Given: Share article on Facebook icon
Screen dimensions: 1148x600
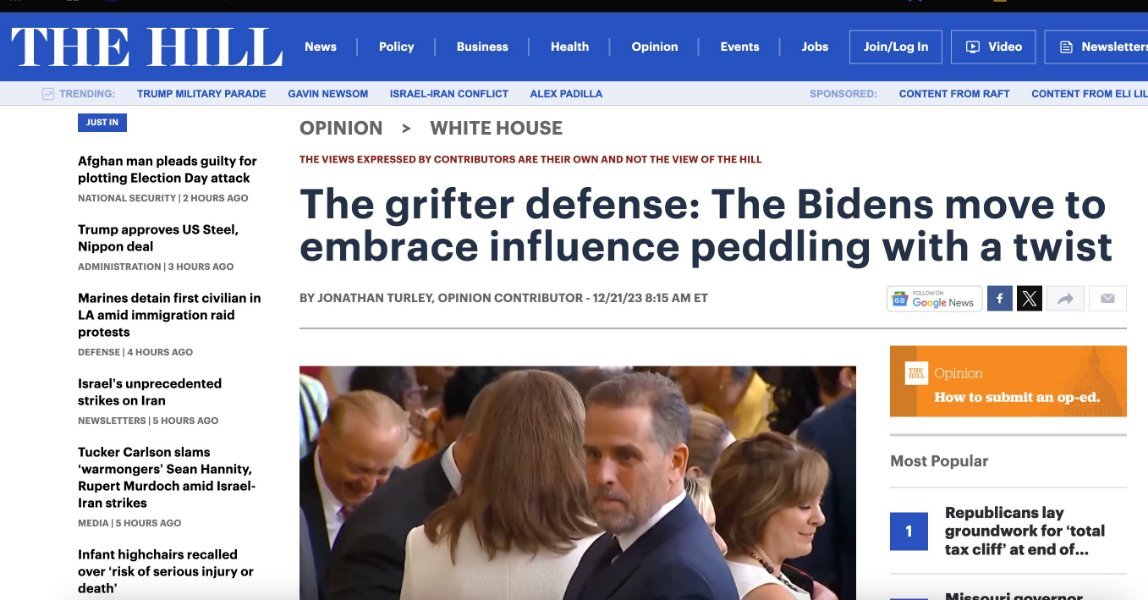Looking at the screenshot, I should point(999,299).
